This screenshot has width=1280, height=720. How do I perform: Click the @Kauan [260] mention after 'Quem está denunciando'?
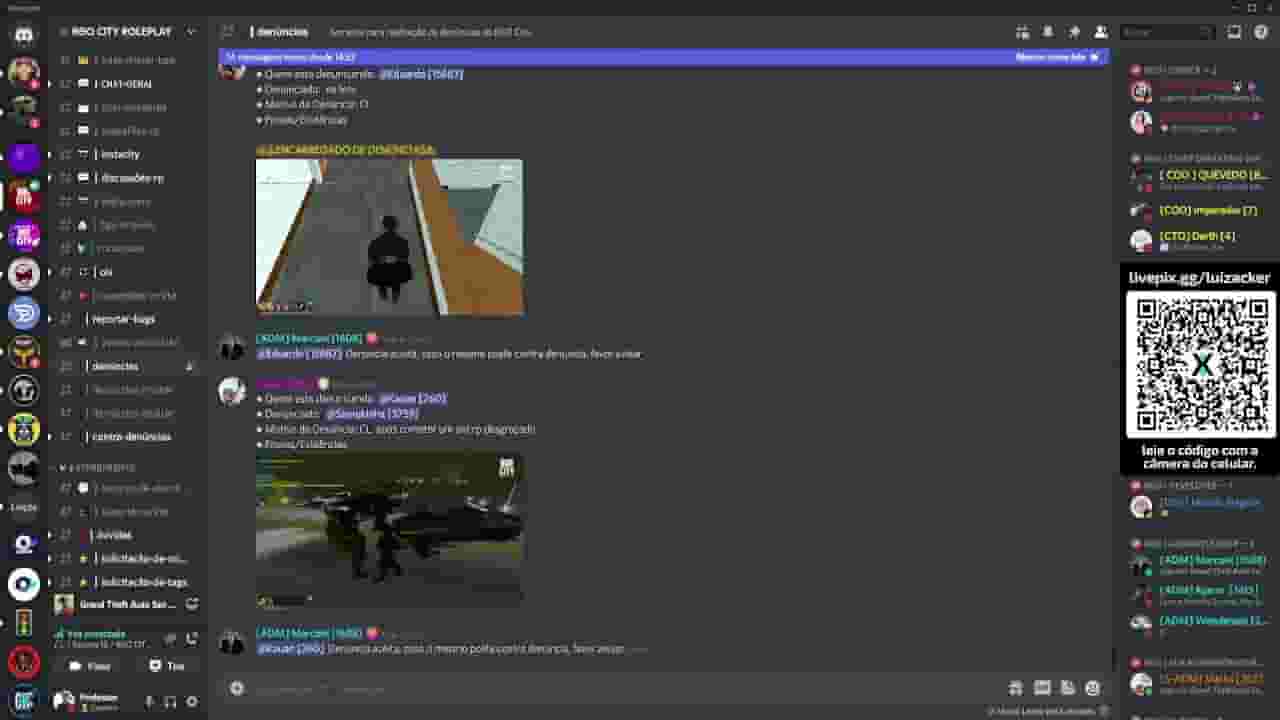pos(413,398)
